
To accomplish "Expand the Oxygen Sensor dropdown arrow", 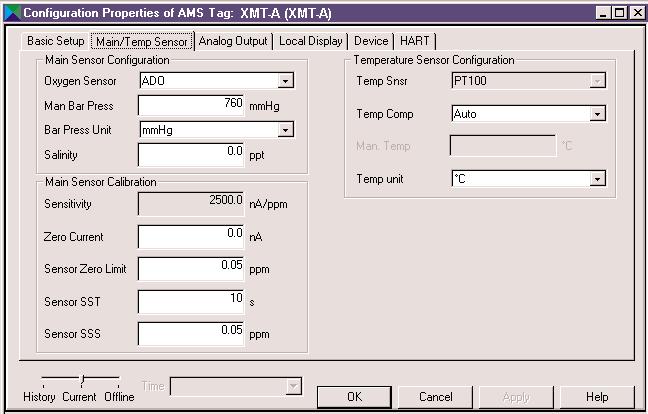I will (x=285, y=81).
